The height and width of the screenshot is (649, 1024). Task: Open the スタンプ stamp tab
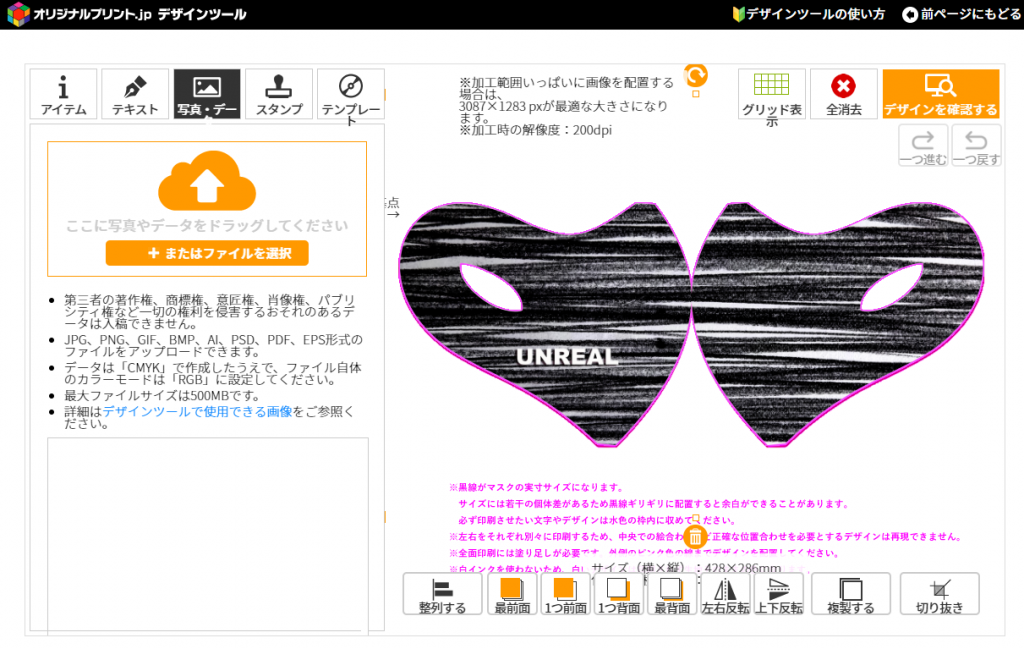tap(279, 94)
